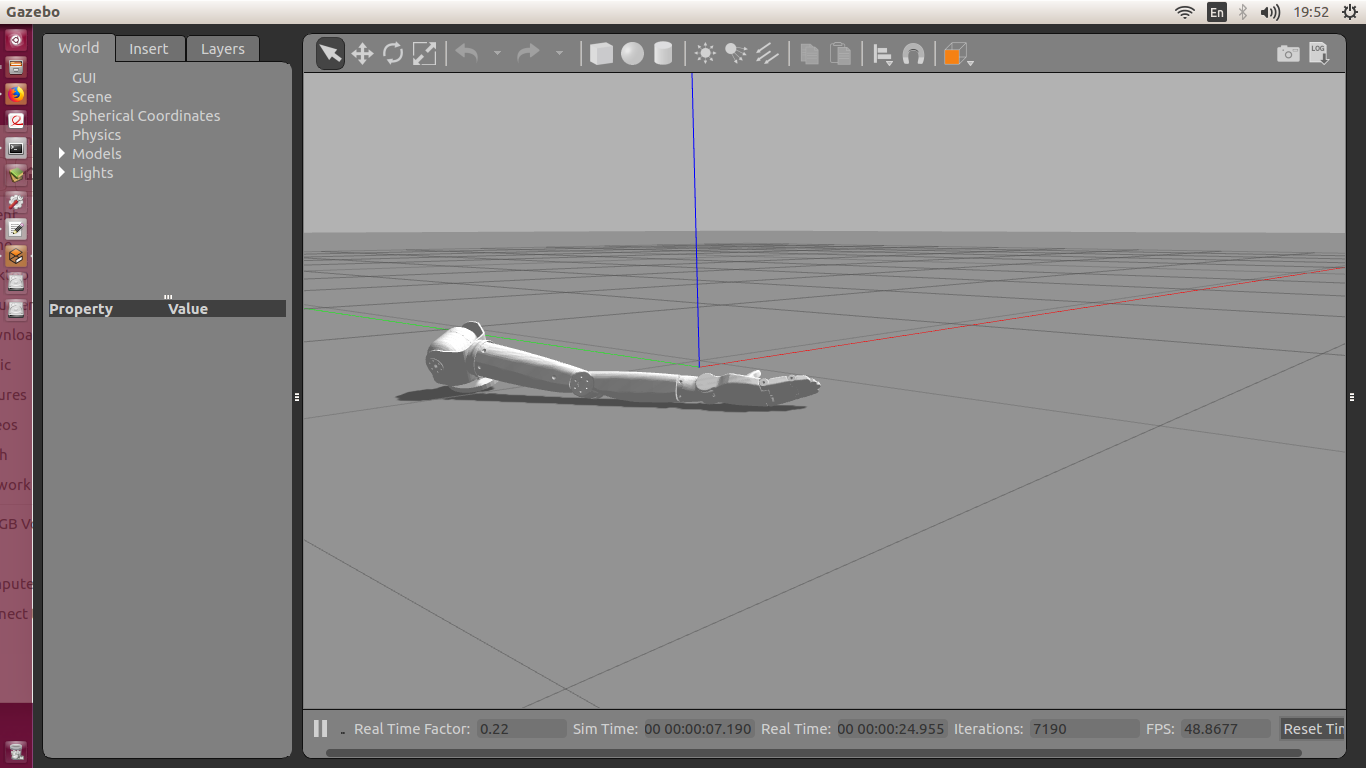Open the Wi-Fi network indicator
The height and width of the screenshot is (768, 1366).
tap(1185, 12)
